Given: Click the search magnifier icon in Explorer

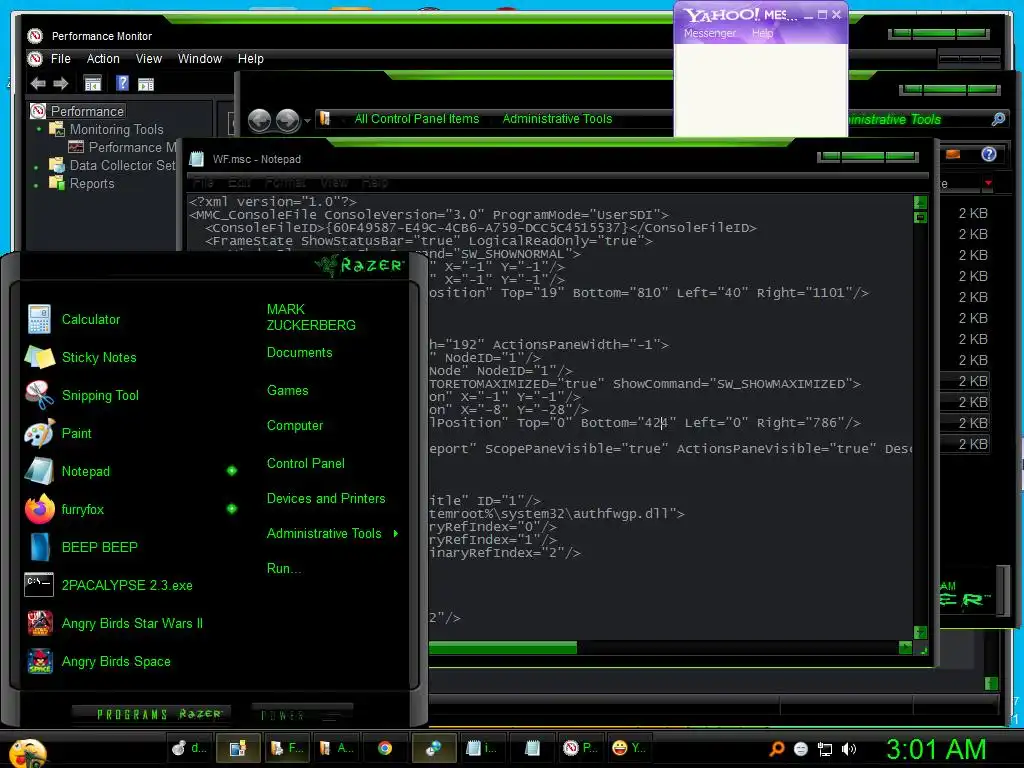Looking at the screenshot, I should (998, 119).
